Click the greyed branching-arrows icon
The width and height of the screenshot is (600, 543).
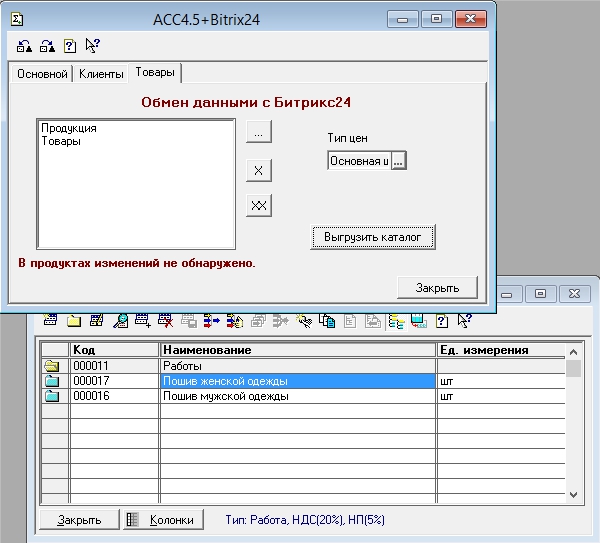click(x=280, y=321)
